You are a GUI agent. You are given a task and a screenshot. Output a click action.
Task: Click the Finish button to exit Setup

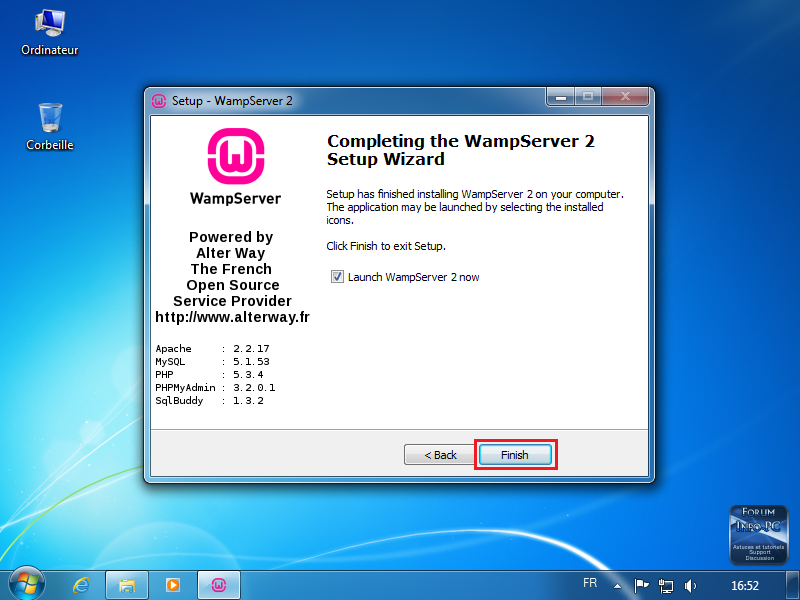point(515,455)
